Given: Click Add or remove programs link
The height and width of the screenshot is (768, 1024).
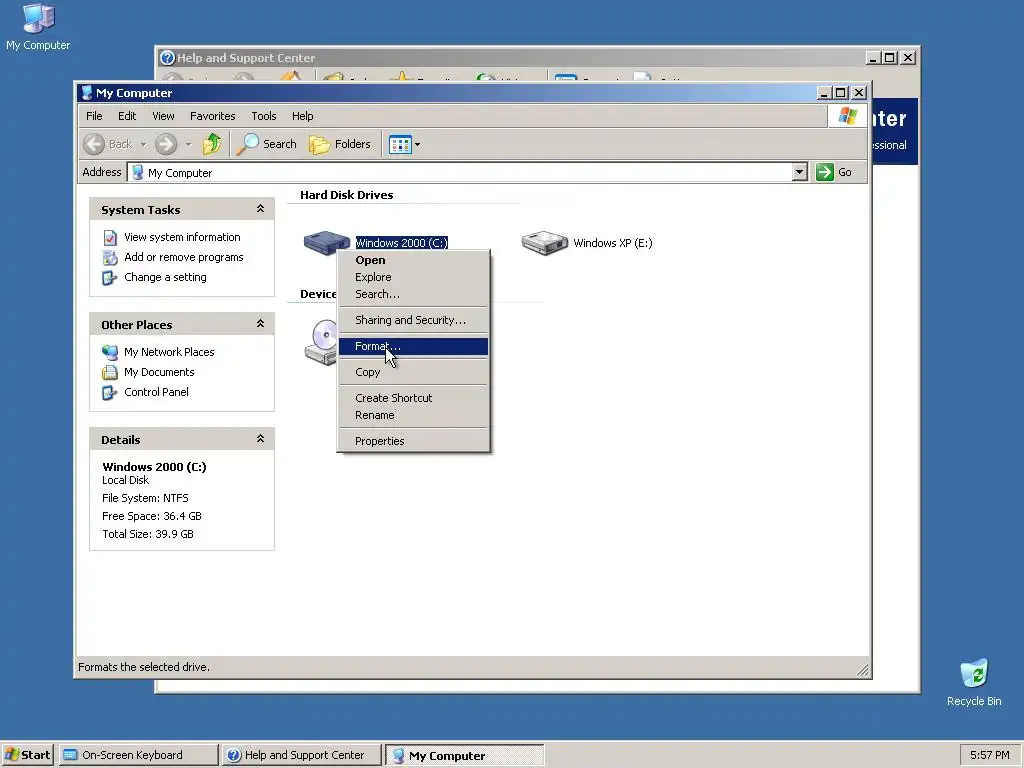Looking at the screenshot, I should (184, 257).
